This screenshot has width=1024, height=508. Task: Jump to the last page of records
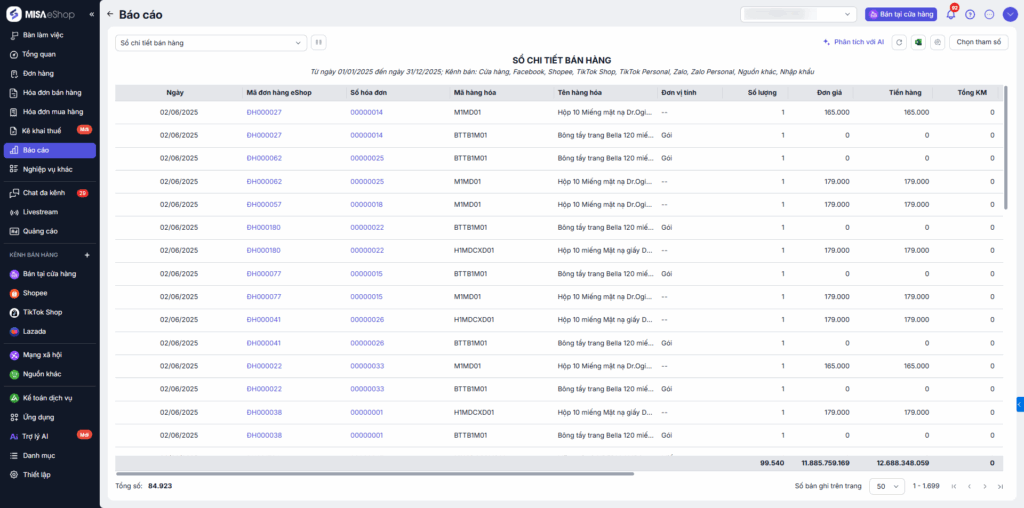coord(1001,486)
